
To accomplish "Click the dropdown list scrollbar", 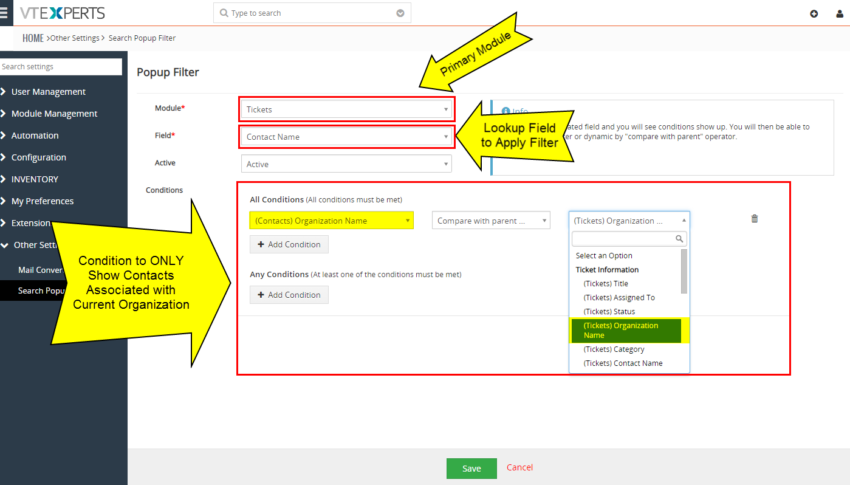I will [x=684, y=271].
